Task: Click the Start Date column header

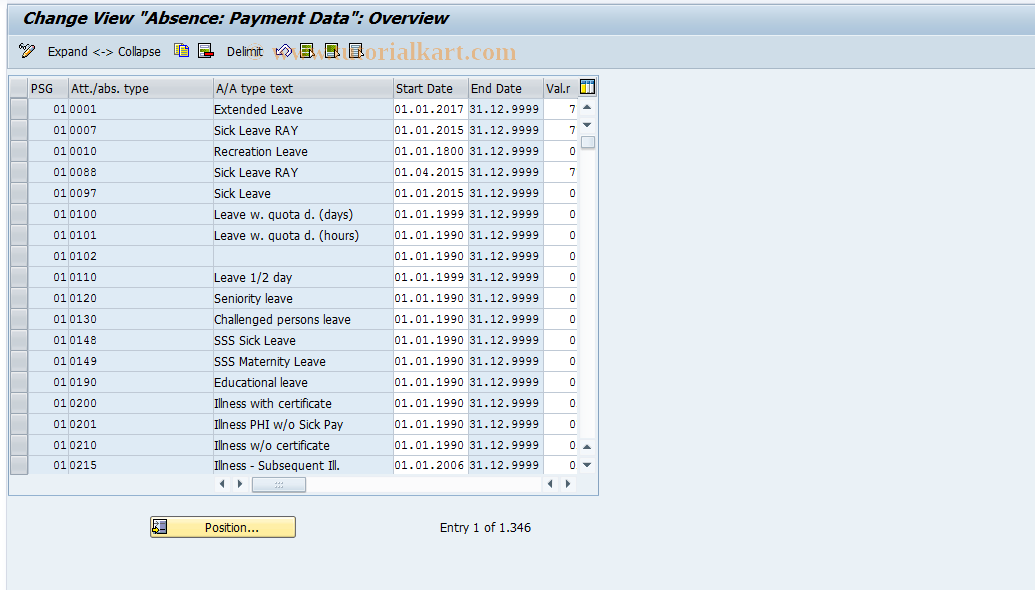Action: pyautogui.click(x=431, y=88)
